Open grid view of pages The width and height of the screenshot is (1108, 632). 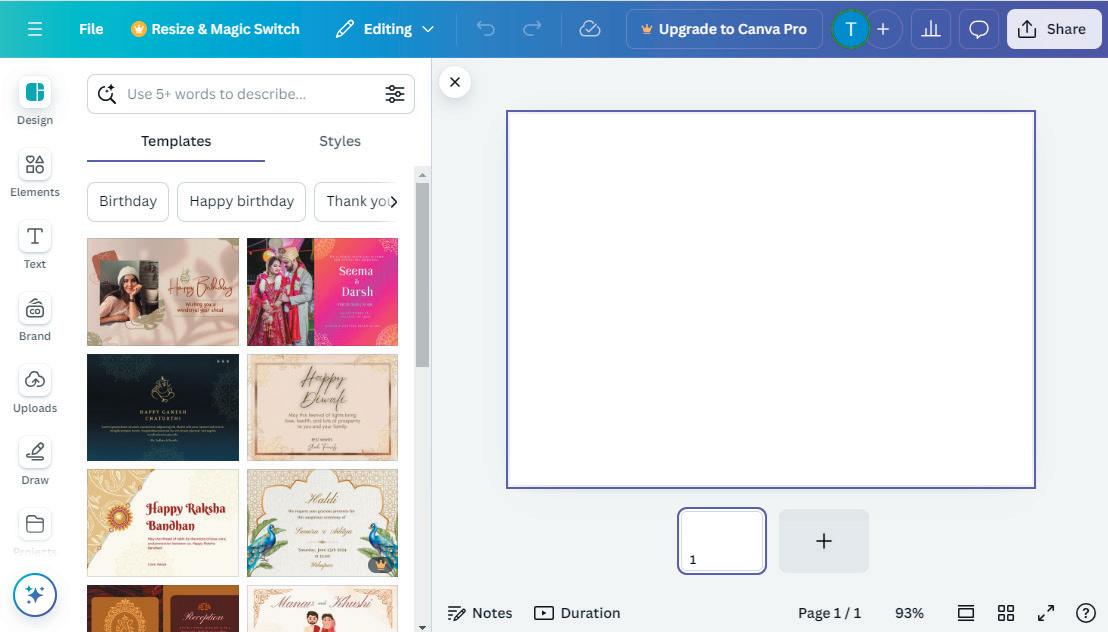pos(1006,613)
